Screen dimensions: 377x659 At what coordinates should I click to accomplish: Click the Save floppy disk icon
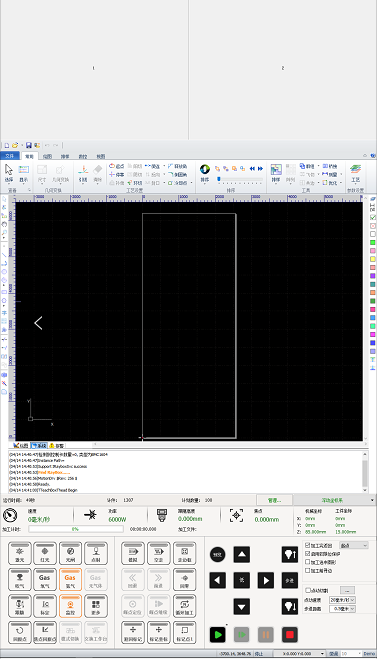click(x=29, y=145)
